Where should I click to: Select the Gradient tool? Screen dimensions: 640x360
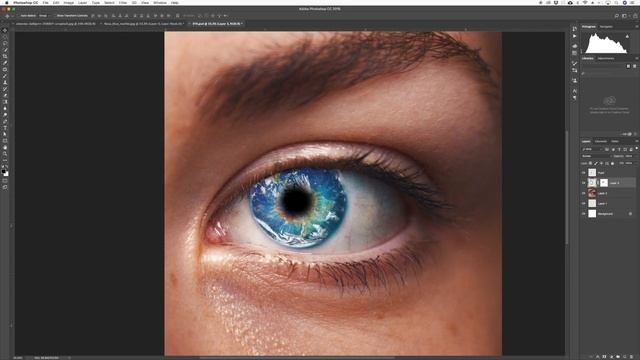click(5, 102)
